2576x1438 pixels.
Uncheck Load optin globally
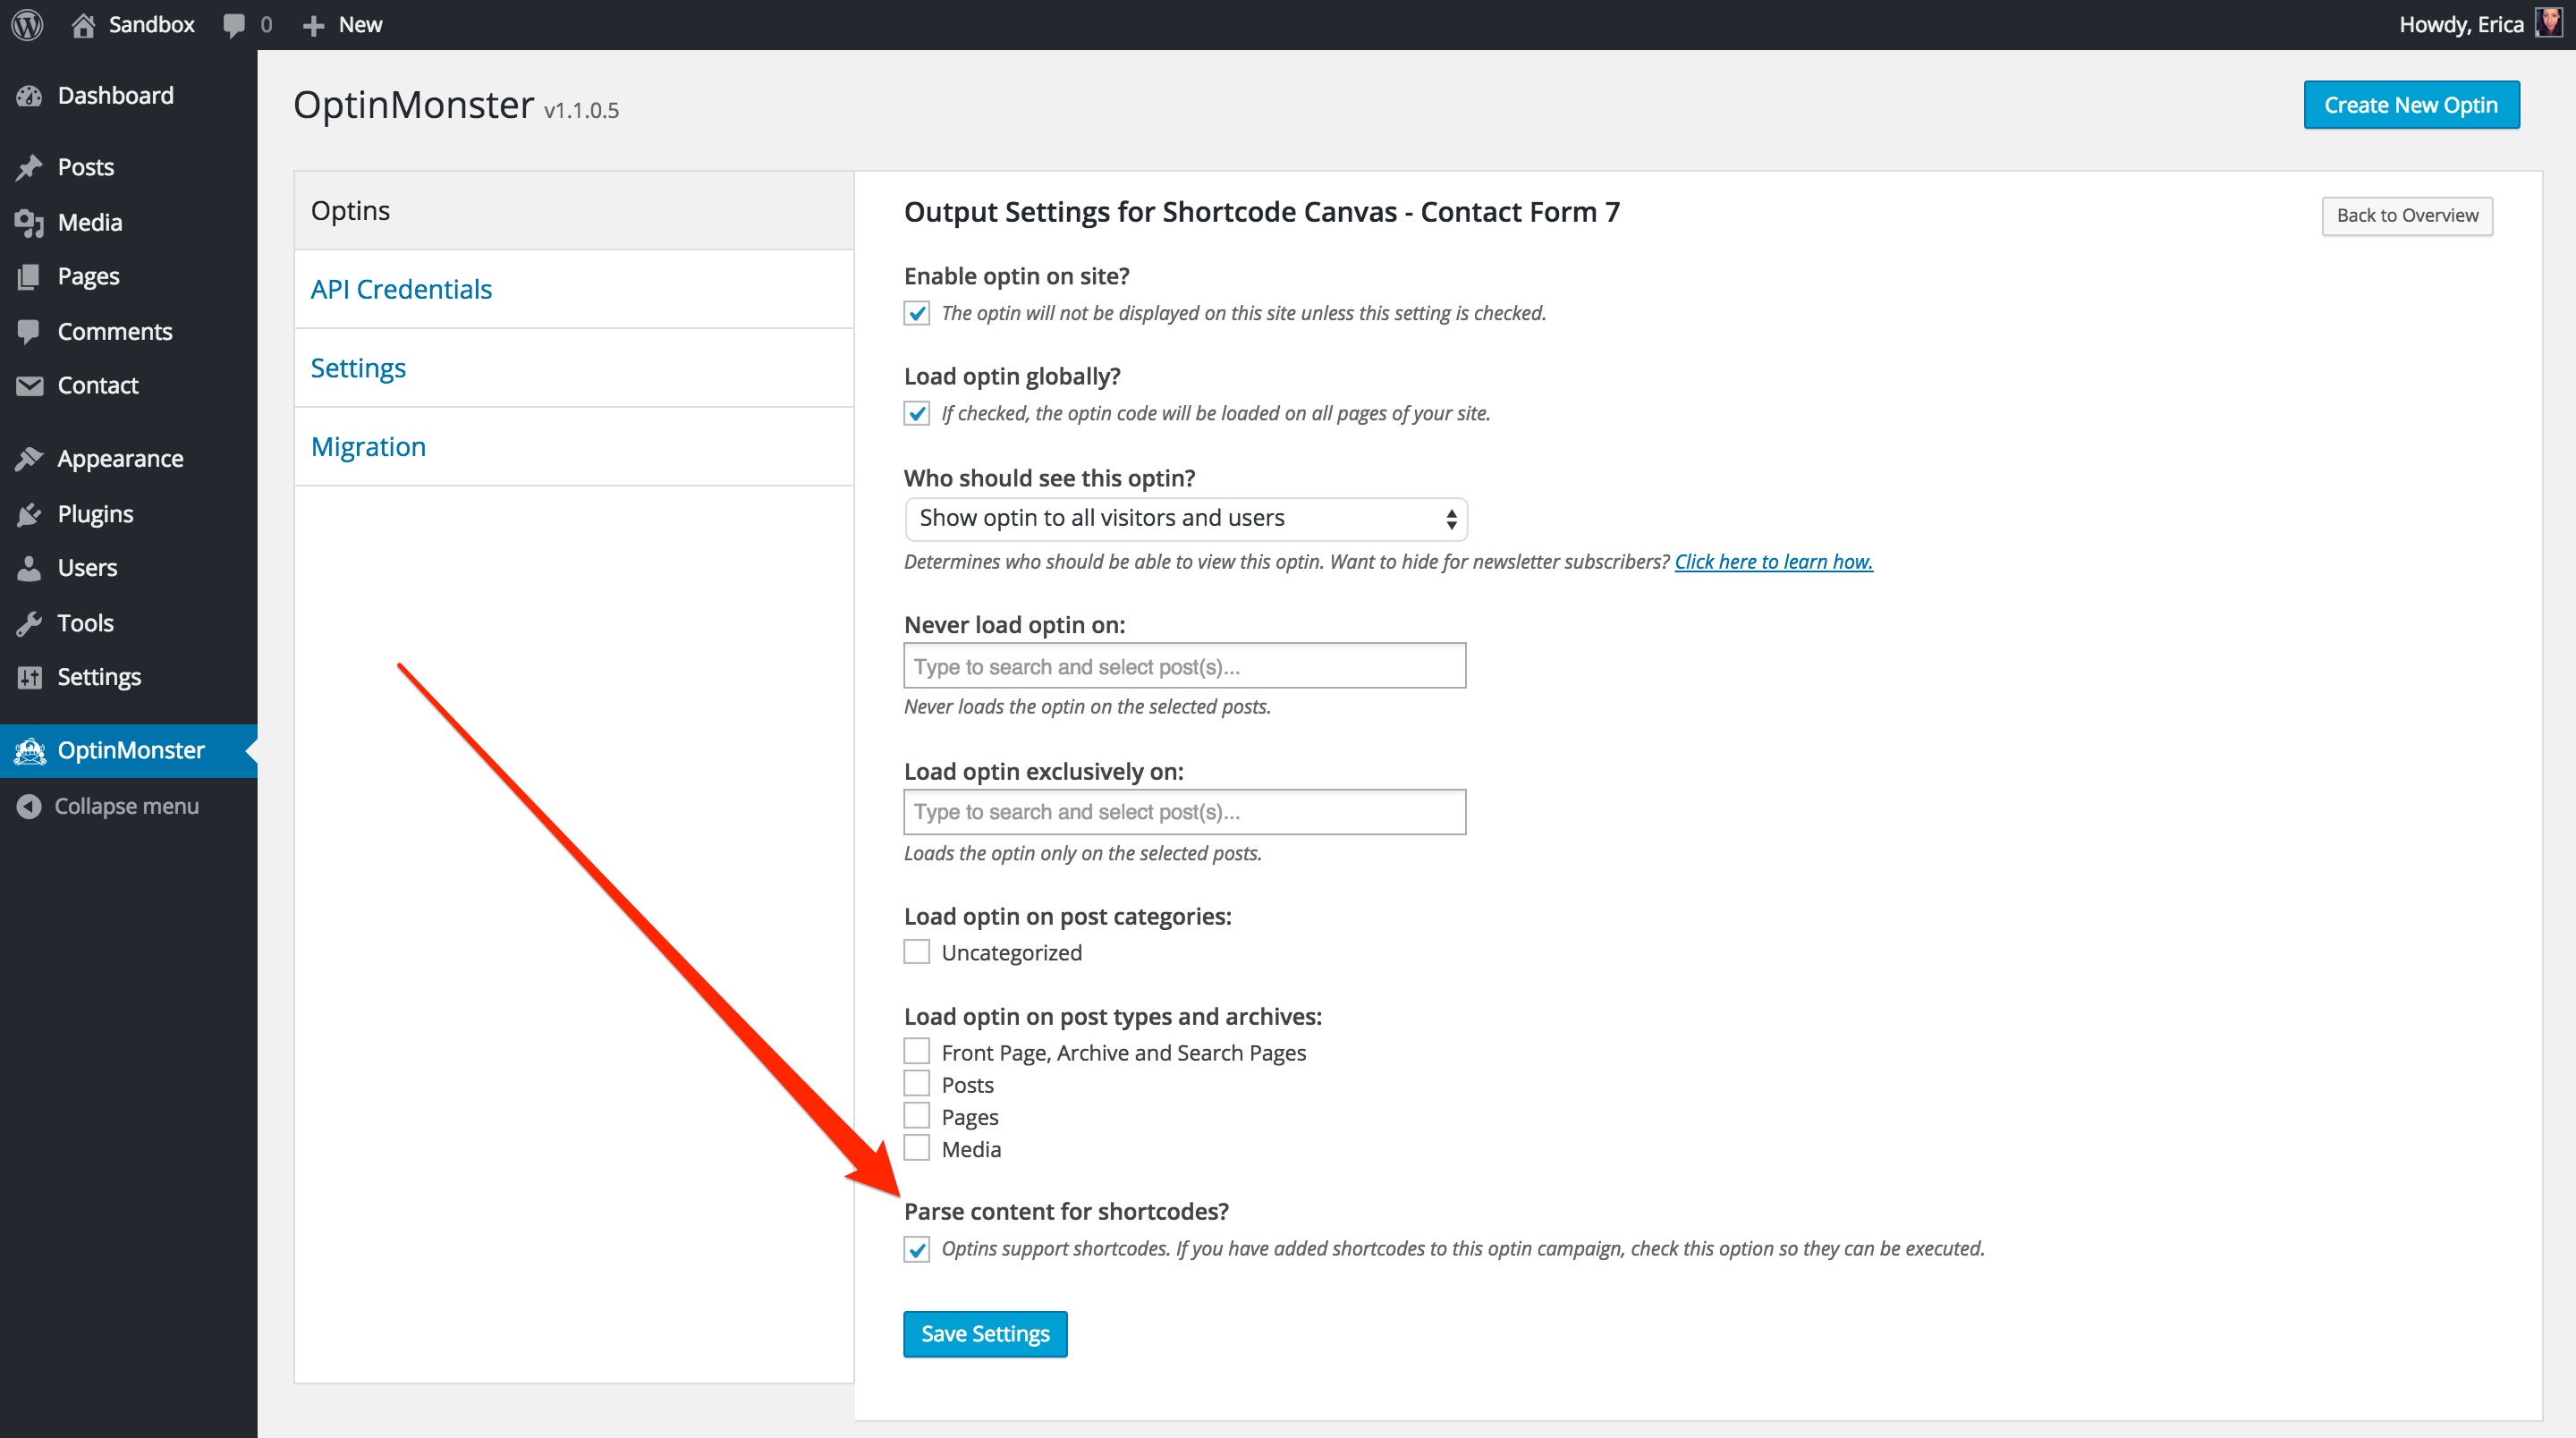coord(916,412)
